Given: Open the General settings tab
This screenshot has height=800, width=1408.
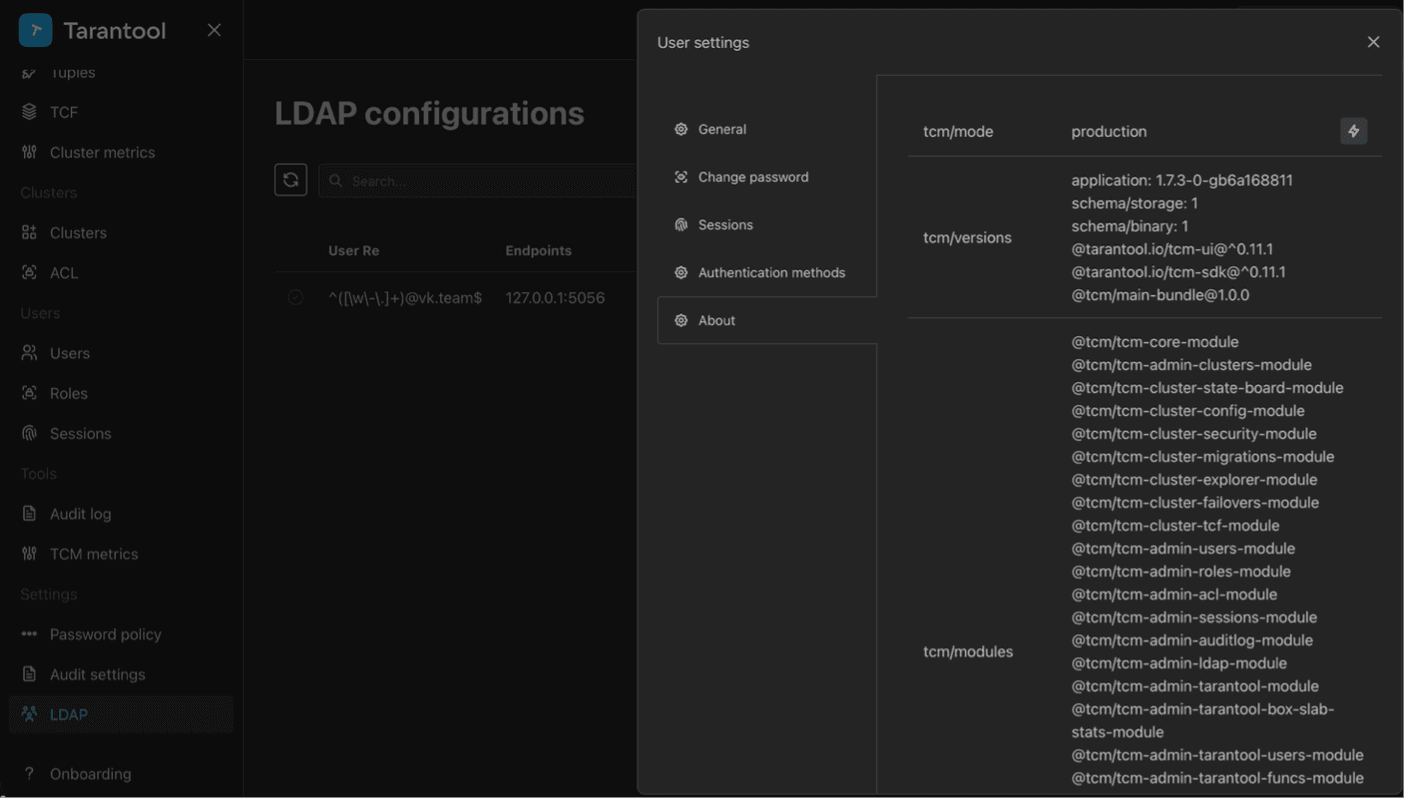Looking at the screenshot, I should coord(767,129).
